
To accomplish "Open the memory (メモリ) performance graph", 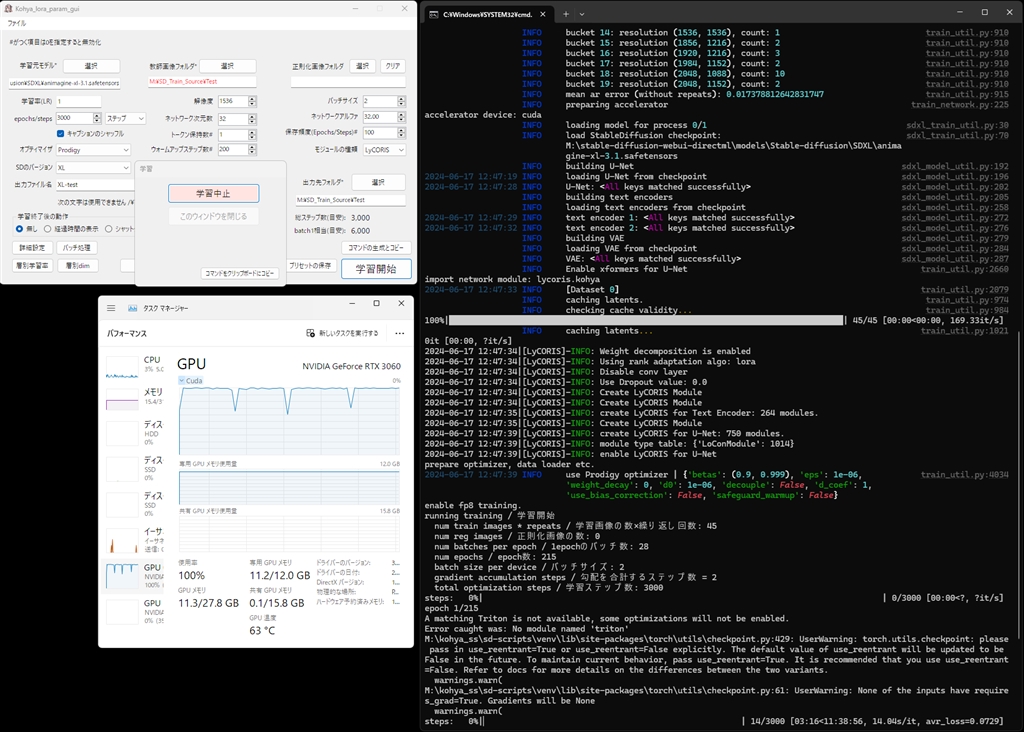I will coord(123,397).
